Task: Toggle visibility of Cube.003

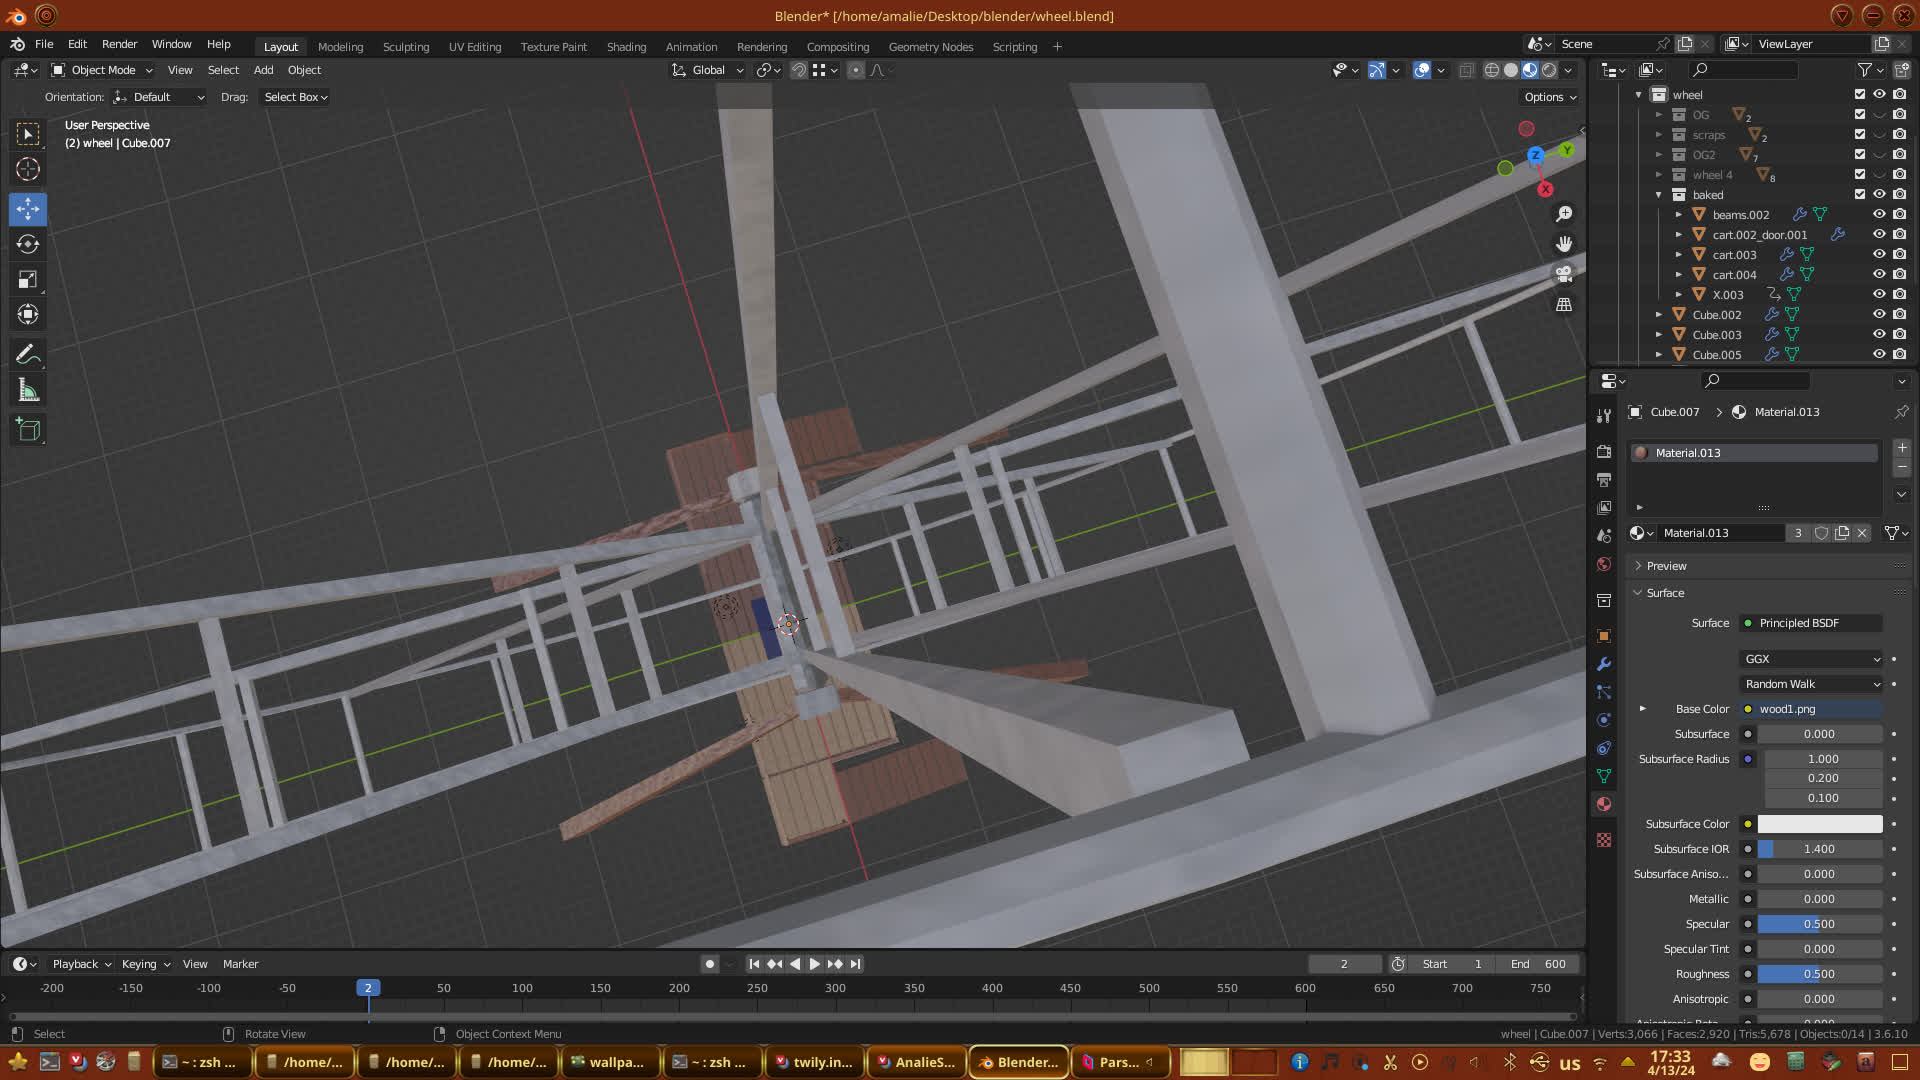Action: pos(1879,334)
